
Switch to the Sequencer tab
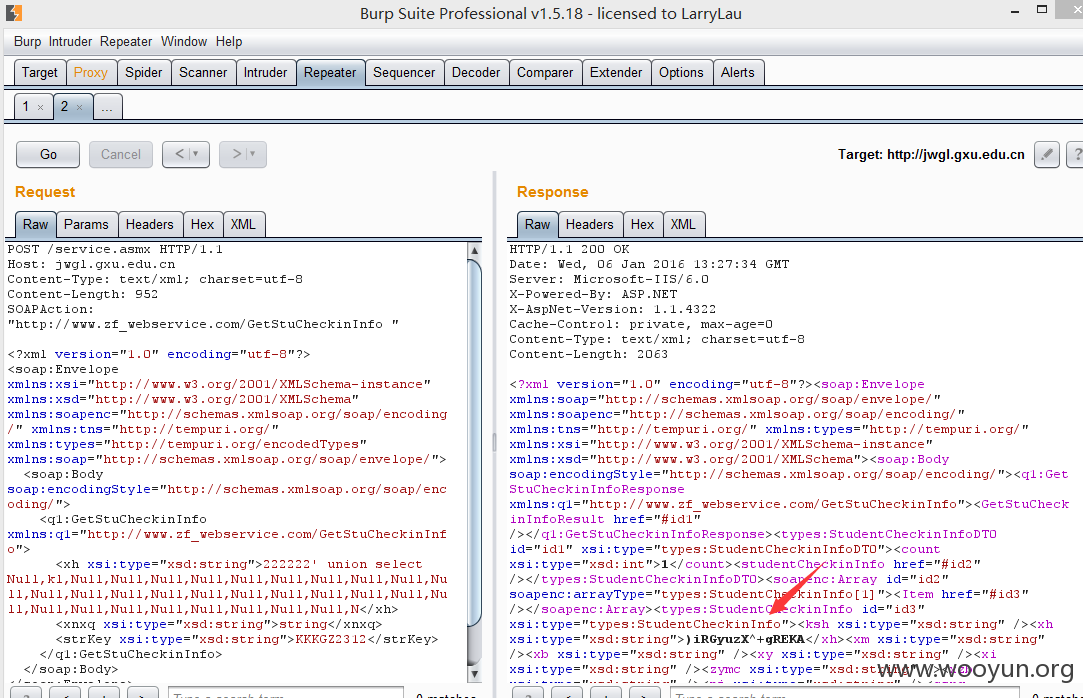click(x=404, y=72)
